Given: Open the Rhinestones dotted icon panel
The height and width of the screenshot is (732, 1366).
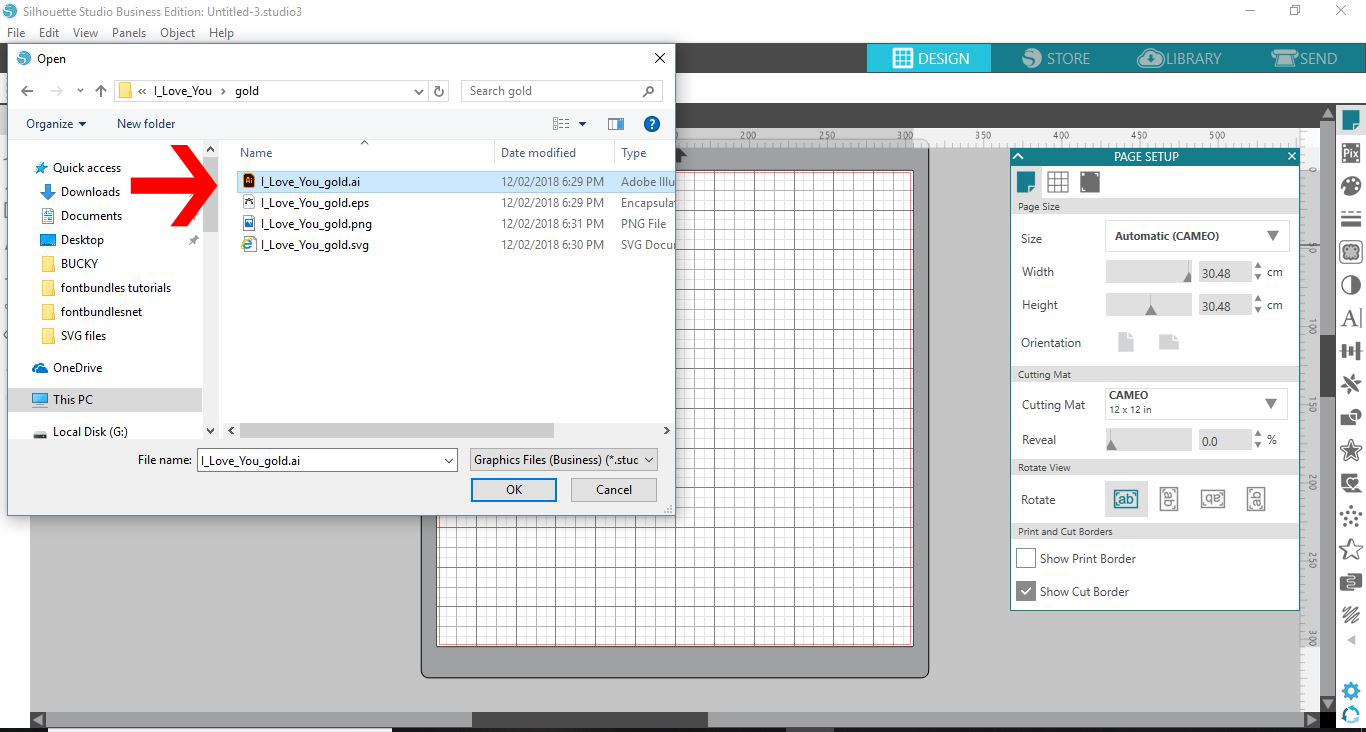Looking at the screenshot, I should pos(1351,516).
